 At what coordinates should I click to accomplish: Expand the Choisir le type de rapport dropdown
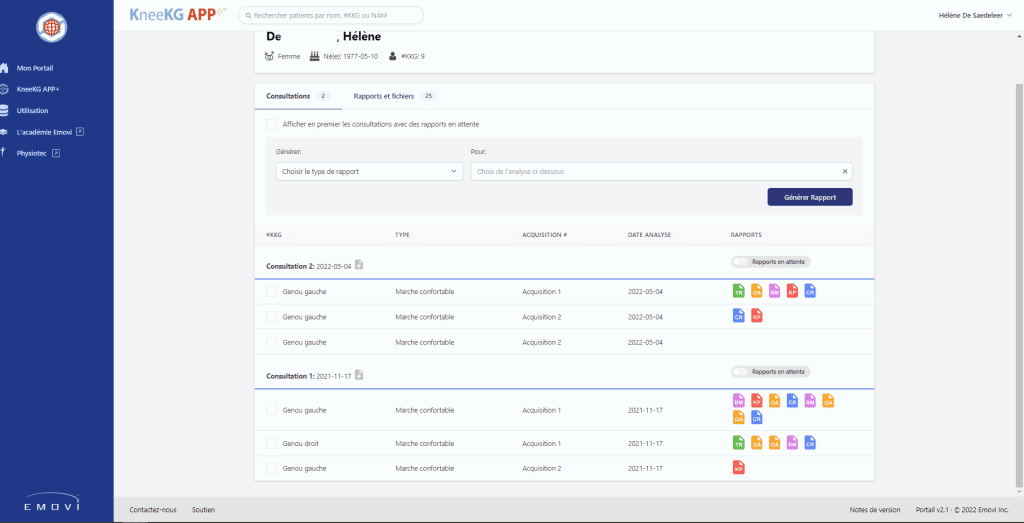[369, 171]
